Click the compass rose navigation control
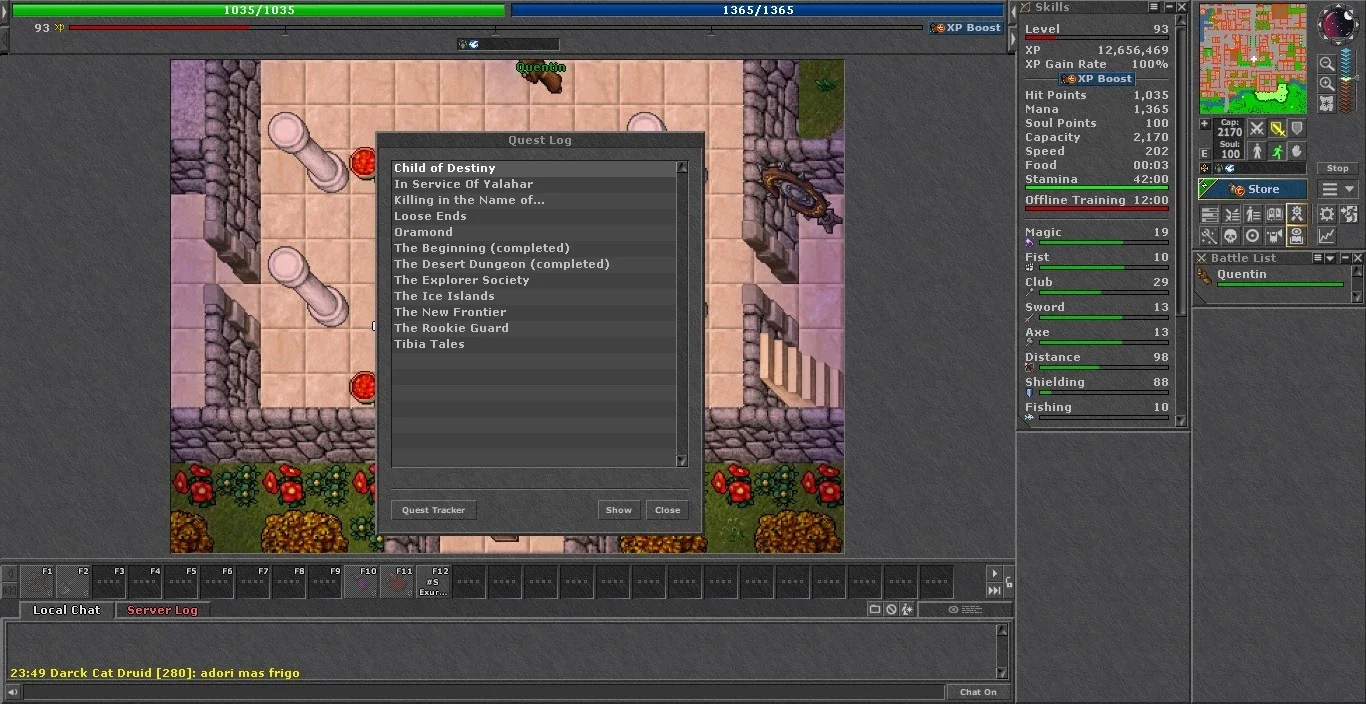Viewport: 1366px width, 704px height. point(1338,23)
